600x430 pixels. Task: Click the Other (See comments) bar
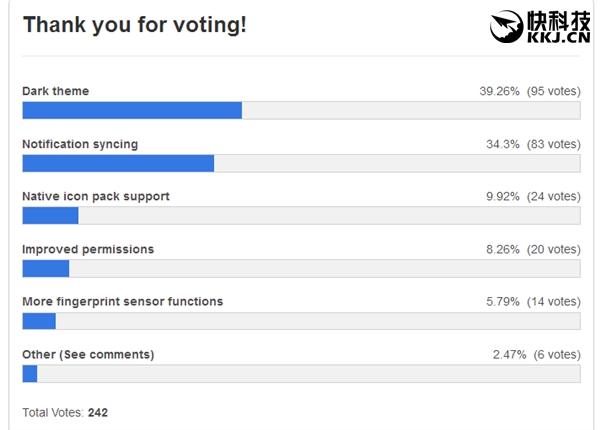pos(300,374)
